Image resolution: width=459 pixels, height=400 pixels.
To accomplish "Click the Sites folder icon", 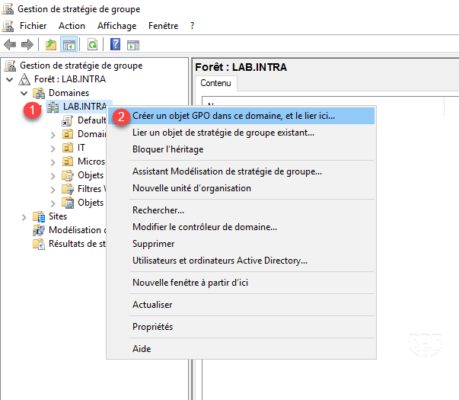I will click(x=39, y=217).
